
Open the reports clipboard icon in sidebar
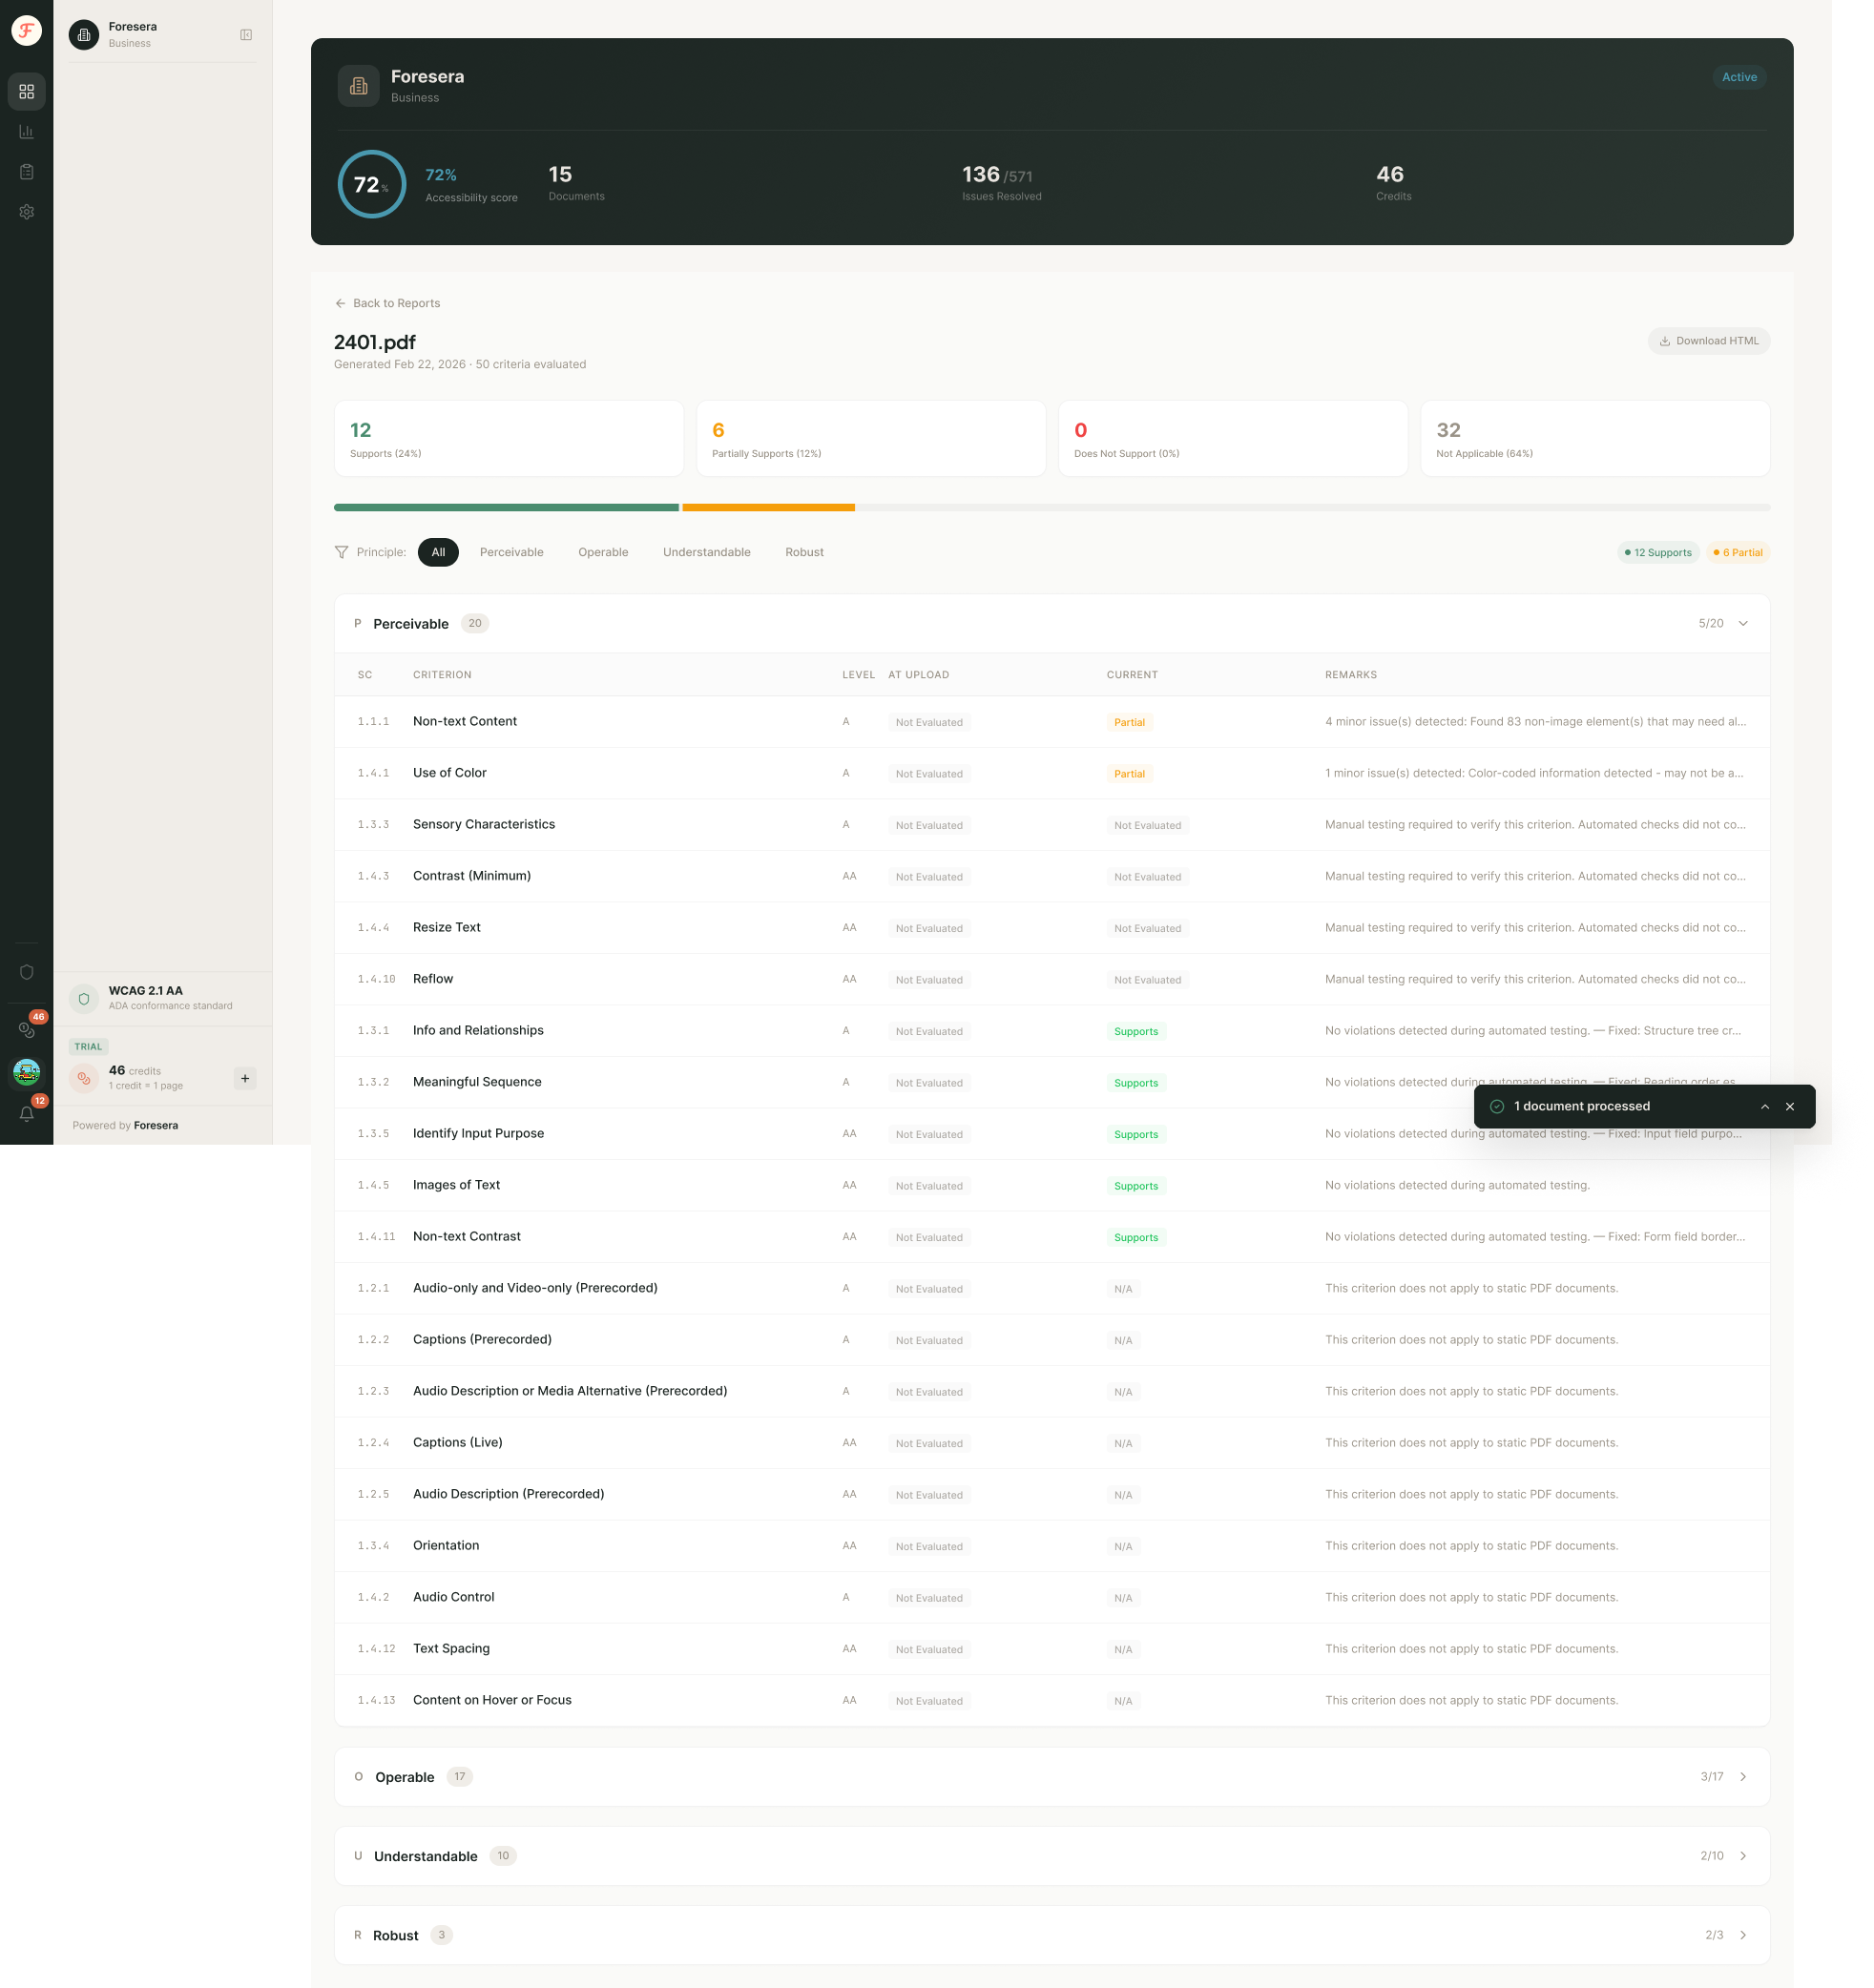[27, 171]
